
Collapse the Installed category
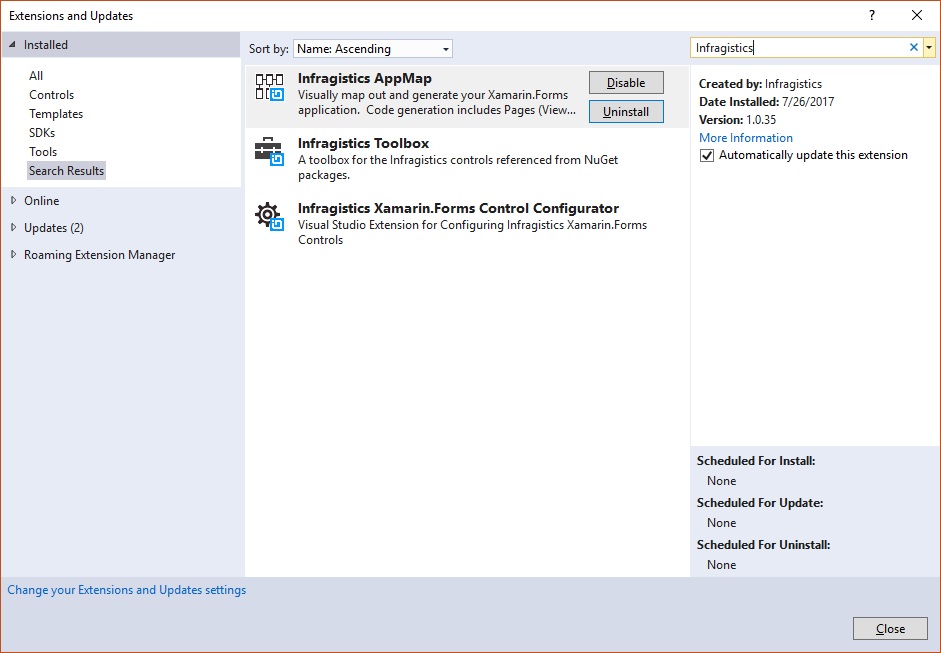[x=13, y=45]
